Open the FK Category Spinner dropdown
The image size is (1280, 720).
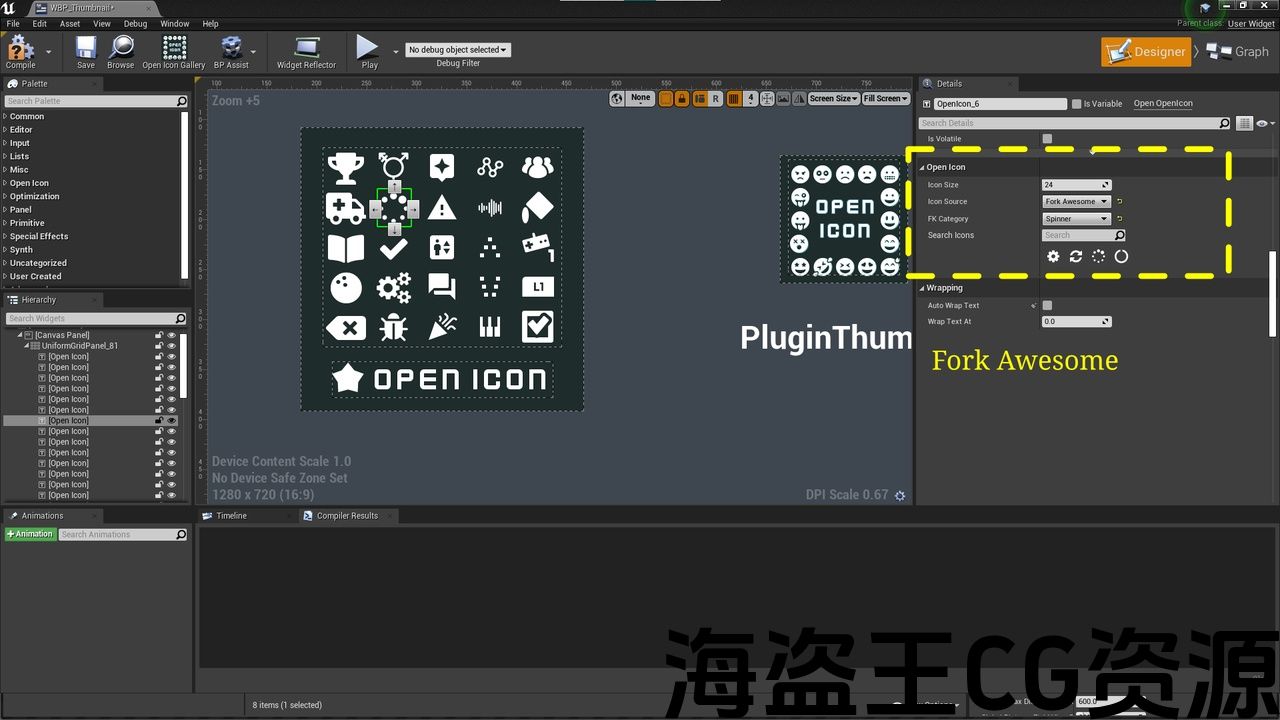point(1076,219)
